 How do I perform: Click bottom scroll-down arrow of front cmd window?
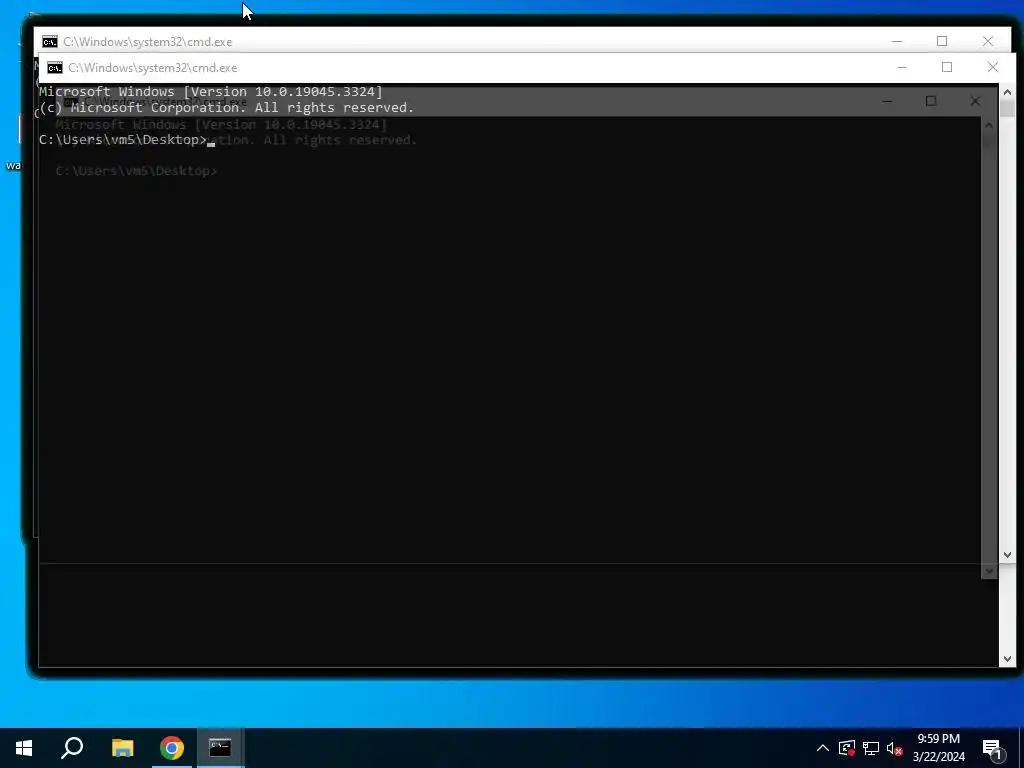pyautogui.click(x=1007, y=659)
